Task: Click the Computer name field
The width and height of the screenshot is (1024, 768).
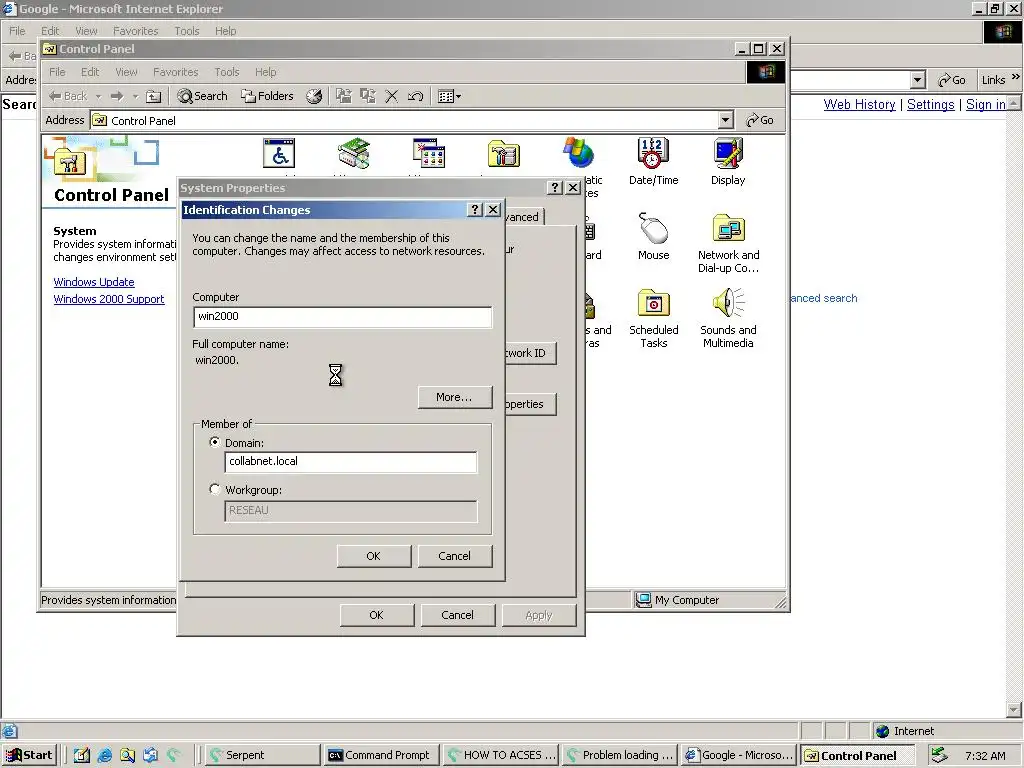Action: (x=342, y=317)
